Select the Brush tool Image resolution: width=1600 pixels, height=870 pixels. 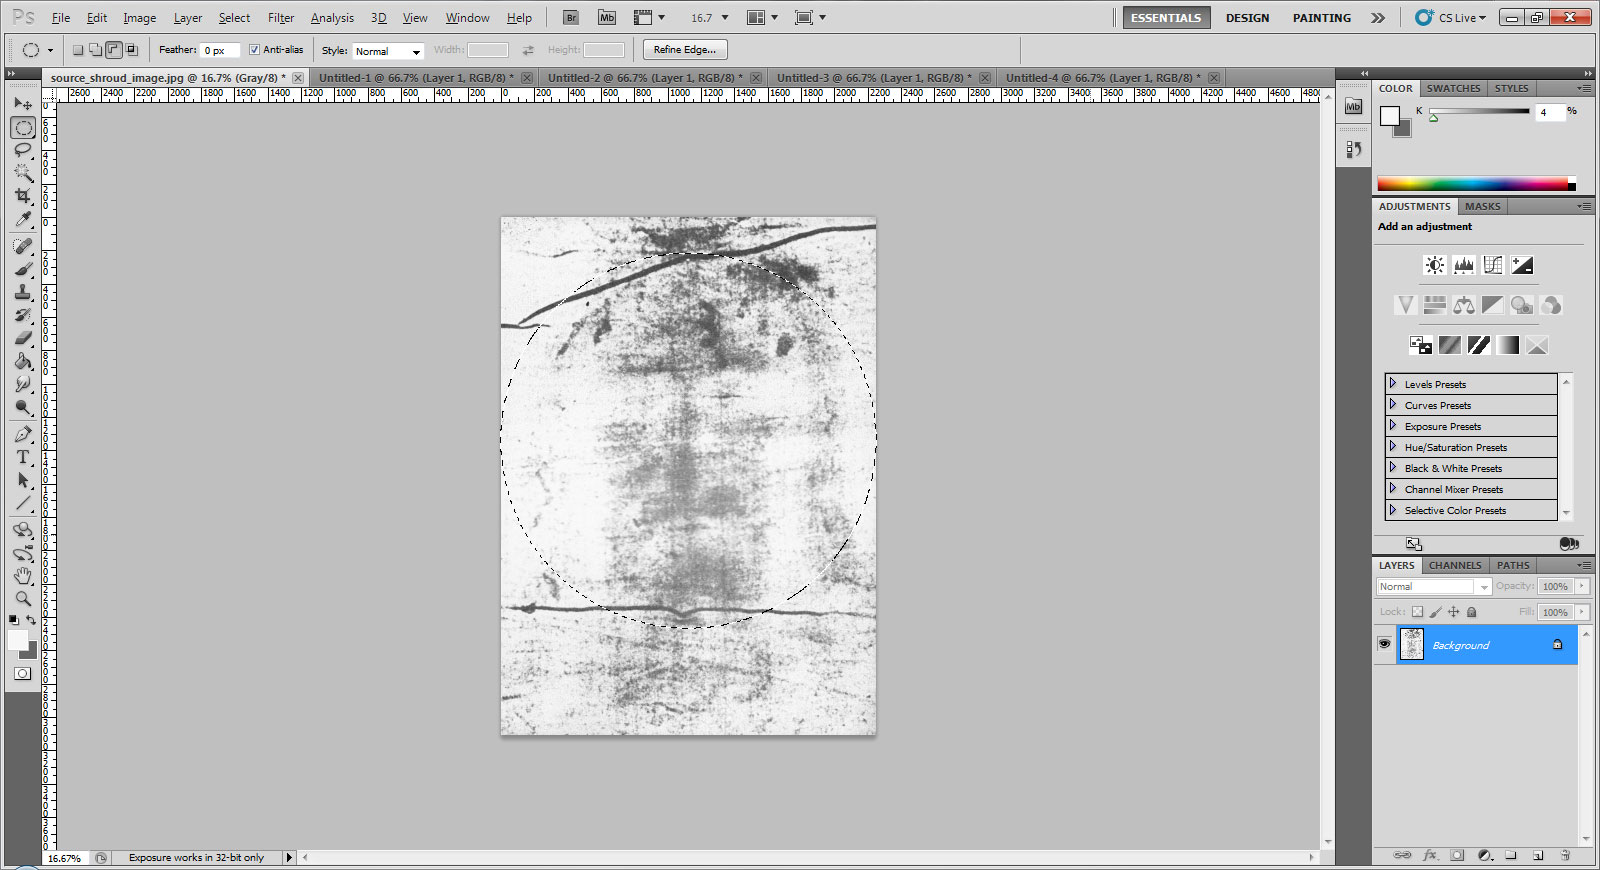click(23, 269)
